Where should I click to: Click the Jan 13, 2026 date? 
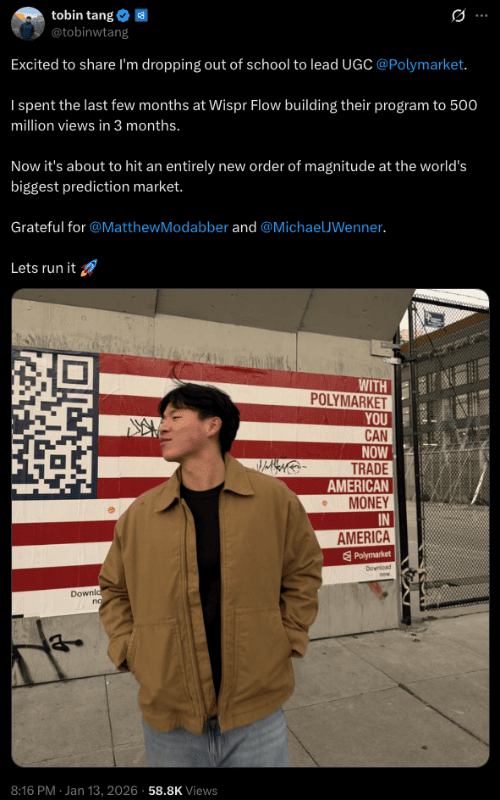pos(102,790)
